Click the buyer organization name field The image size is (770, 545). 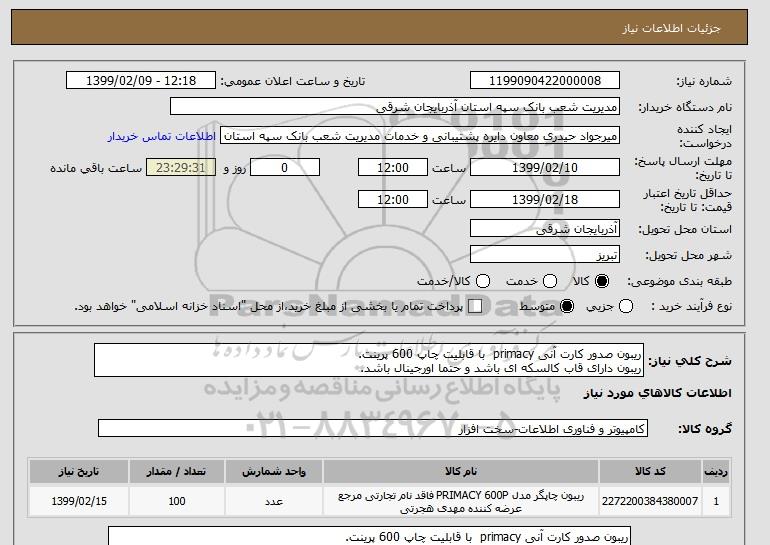[x=395, y=107]
